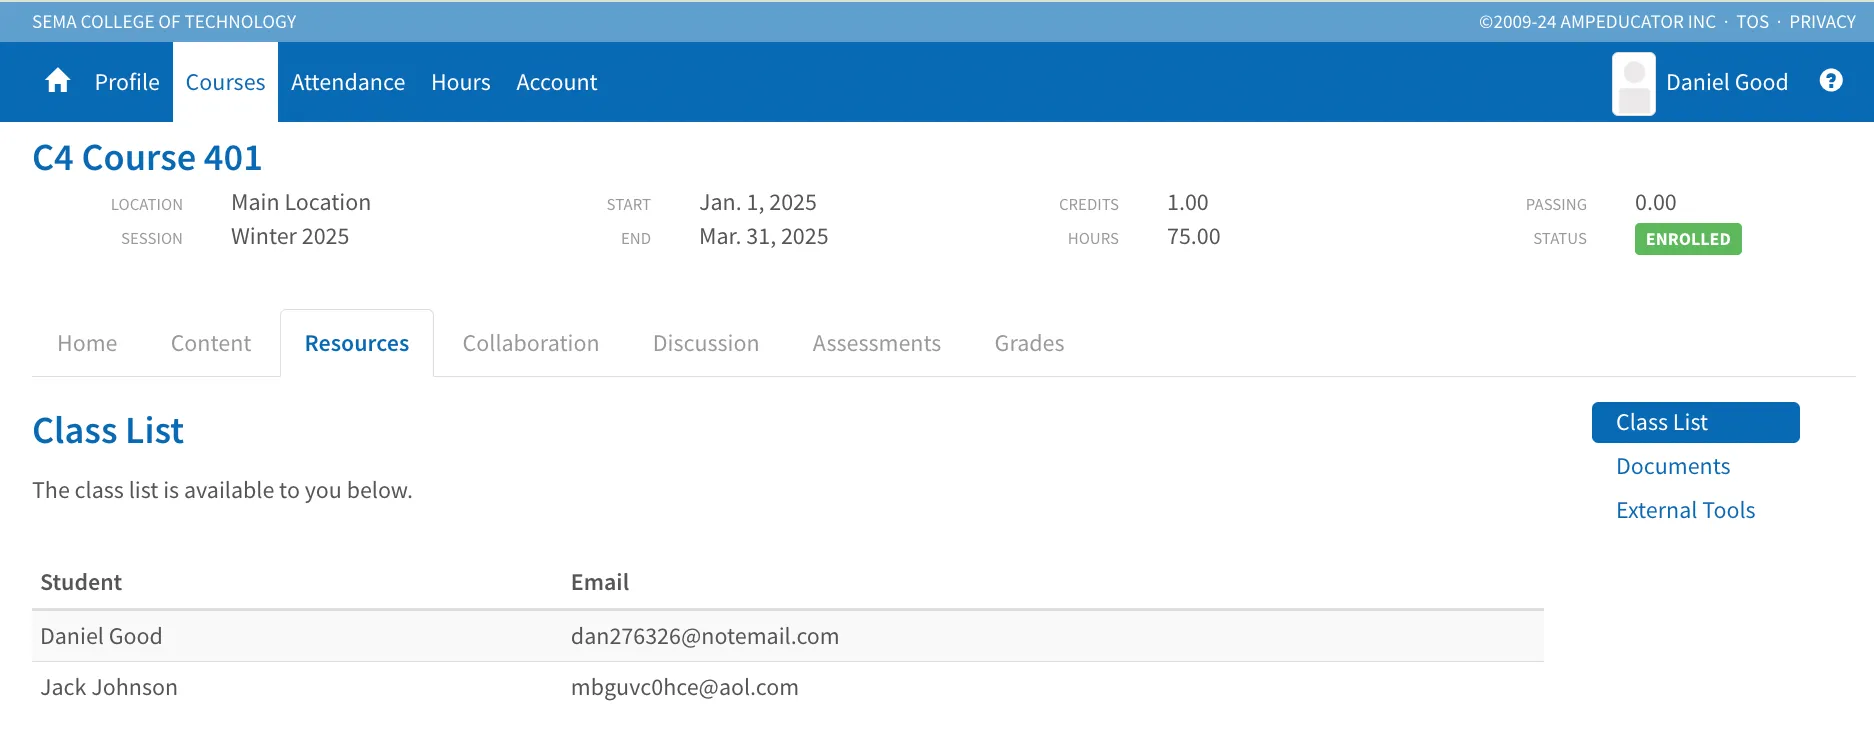Select the Resources tab
Image resolution: width=1874 pixels, height=732 pixels.
[357, 343]
